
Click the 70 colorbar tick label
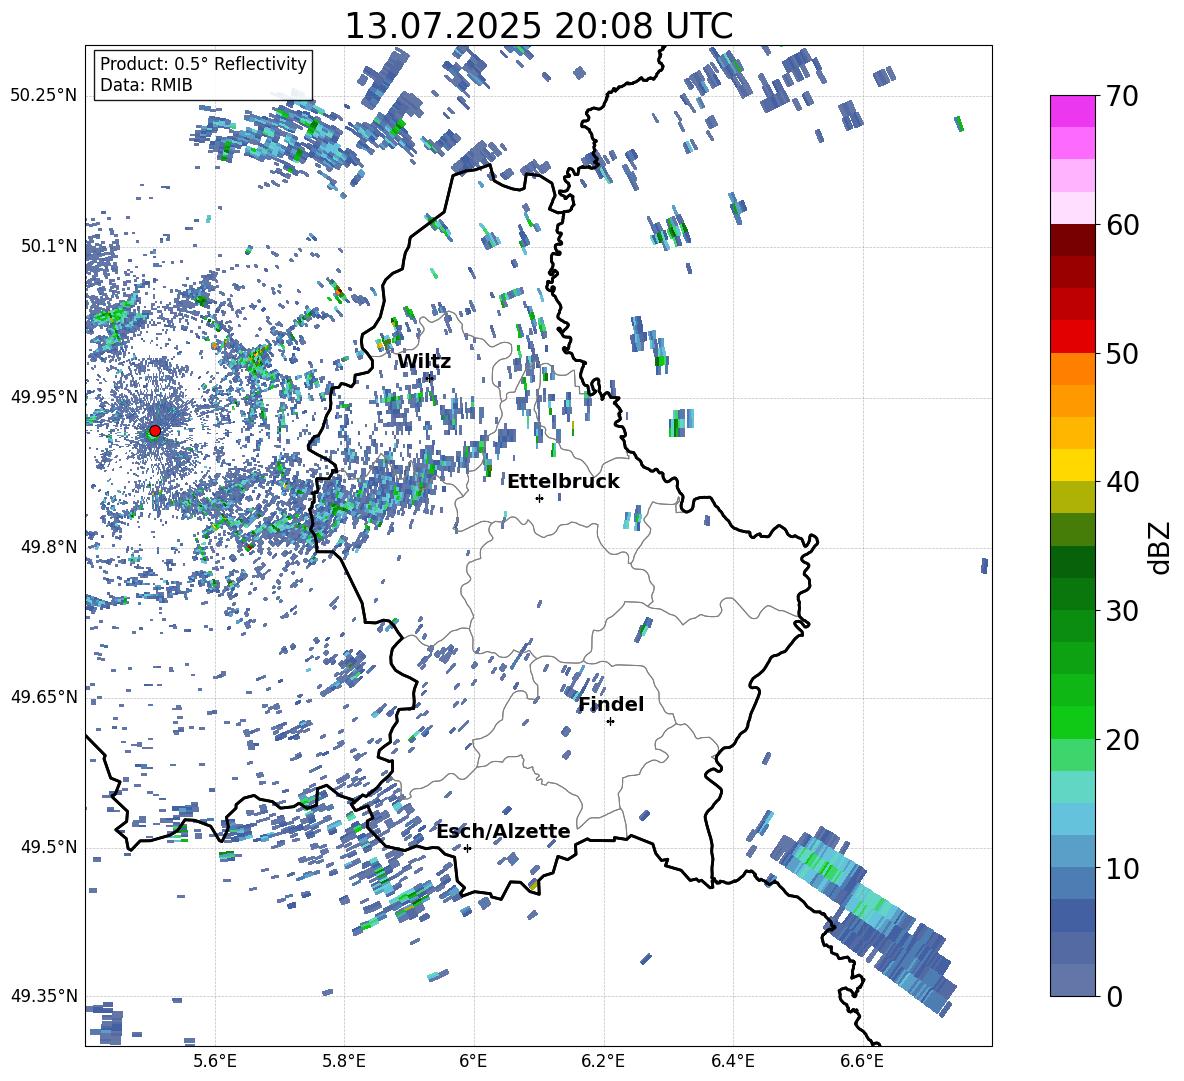pyautogui.click(x=1122, y=97)
